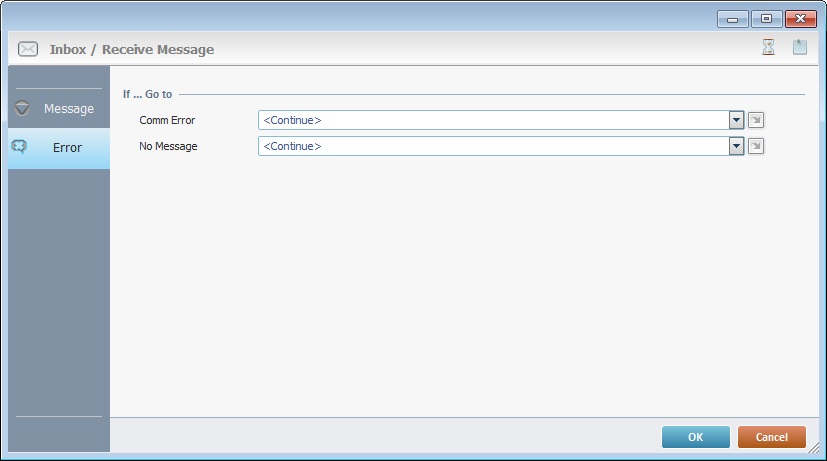Maximize the dialog window
Image resolution: width=827 pixels, height=461 pixels.
[x=766, y=19]
